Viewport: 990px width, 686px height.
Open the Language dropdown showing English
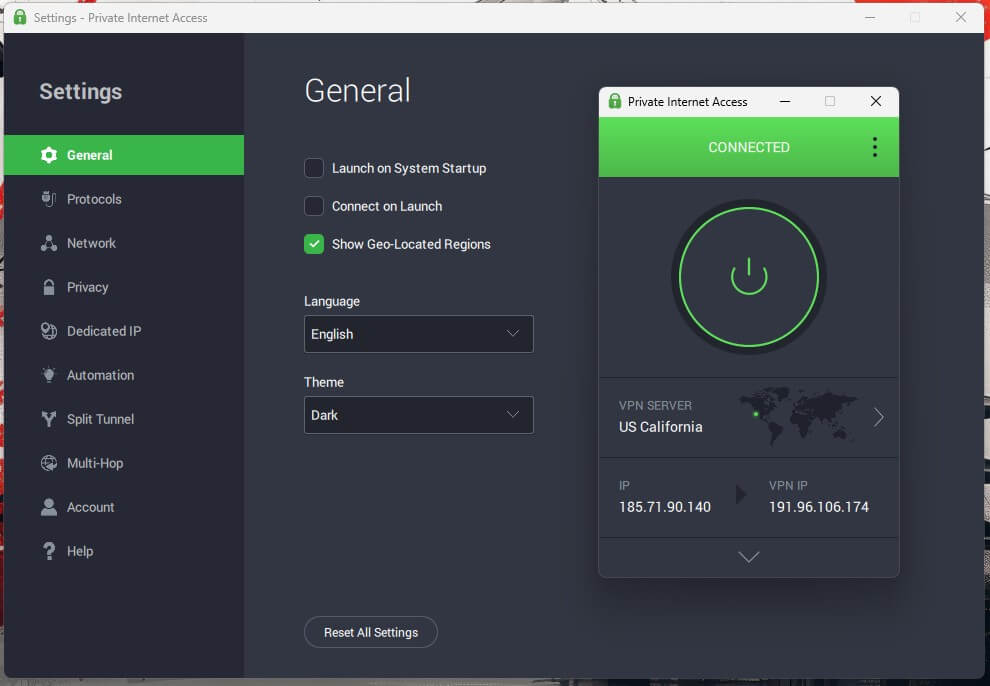click(419, 334)
